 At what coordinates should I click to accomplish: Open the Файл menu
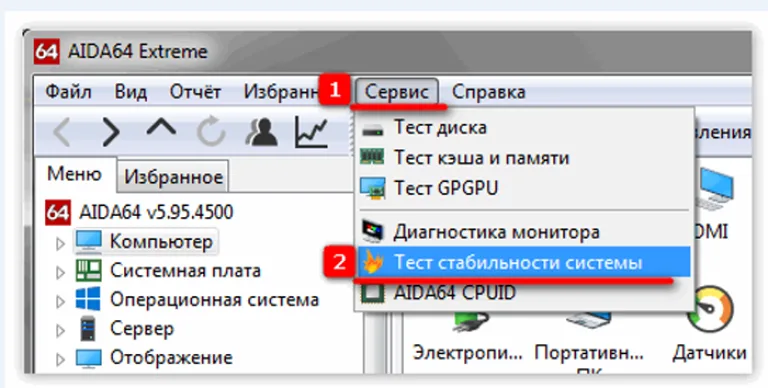point(68,92)
